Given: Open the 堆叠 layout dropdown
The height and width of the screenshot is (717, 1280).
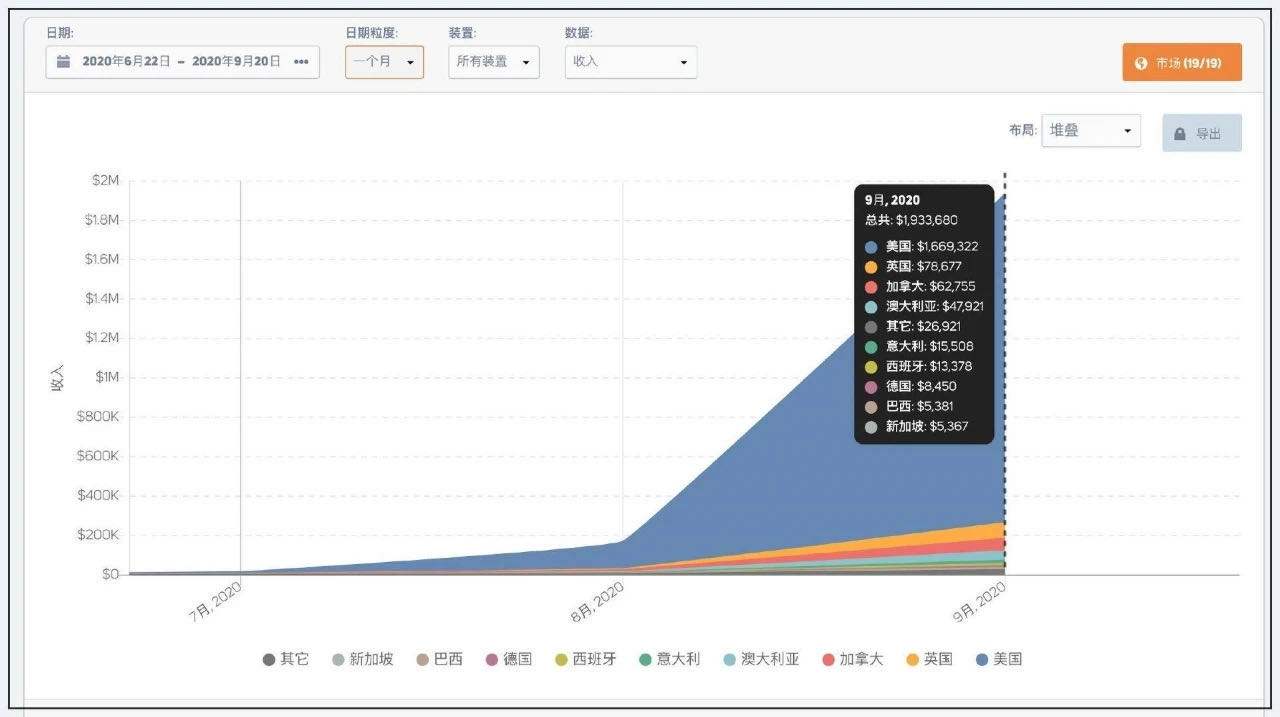Looking at the screenshot, I should 1091,131.
